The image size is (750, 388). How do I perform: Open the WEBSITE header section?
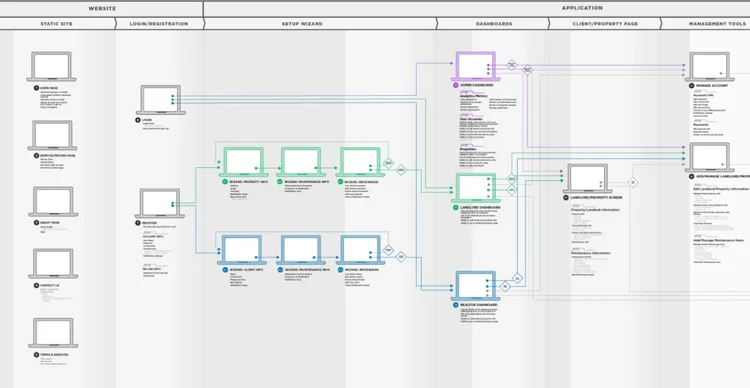click(x=102, y=9)
